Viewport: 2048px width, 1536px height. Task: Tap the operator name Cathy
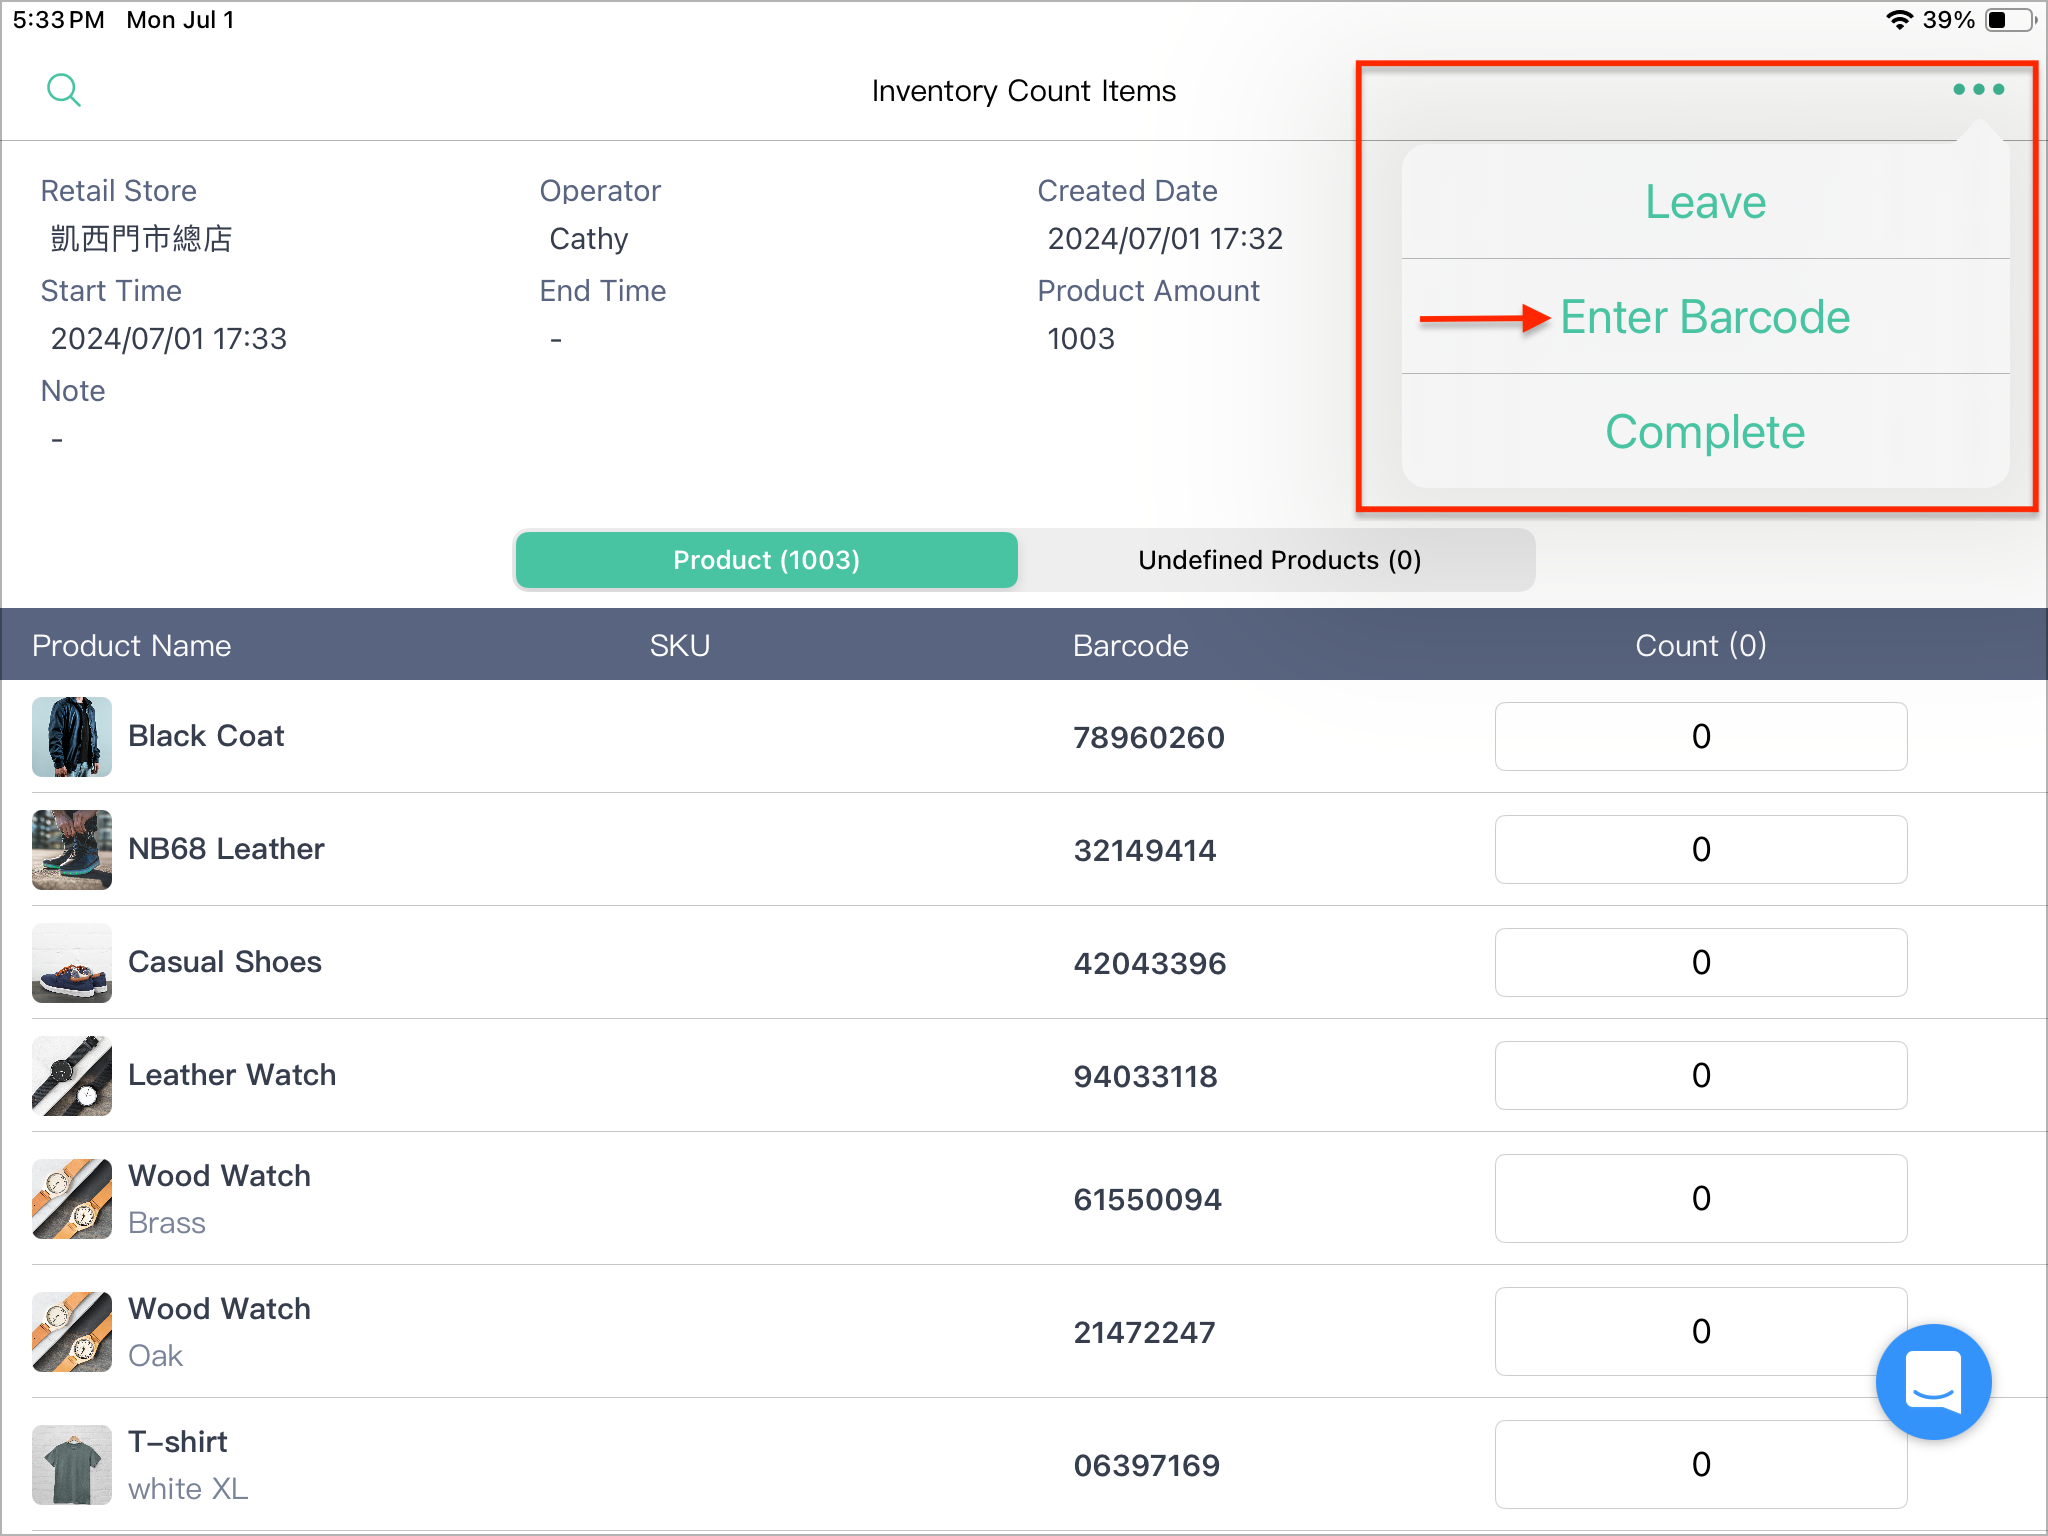pyautogui.click(x=589, y=239)
